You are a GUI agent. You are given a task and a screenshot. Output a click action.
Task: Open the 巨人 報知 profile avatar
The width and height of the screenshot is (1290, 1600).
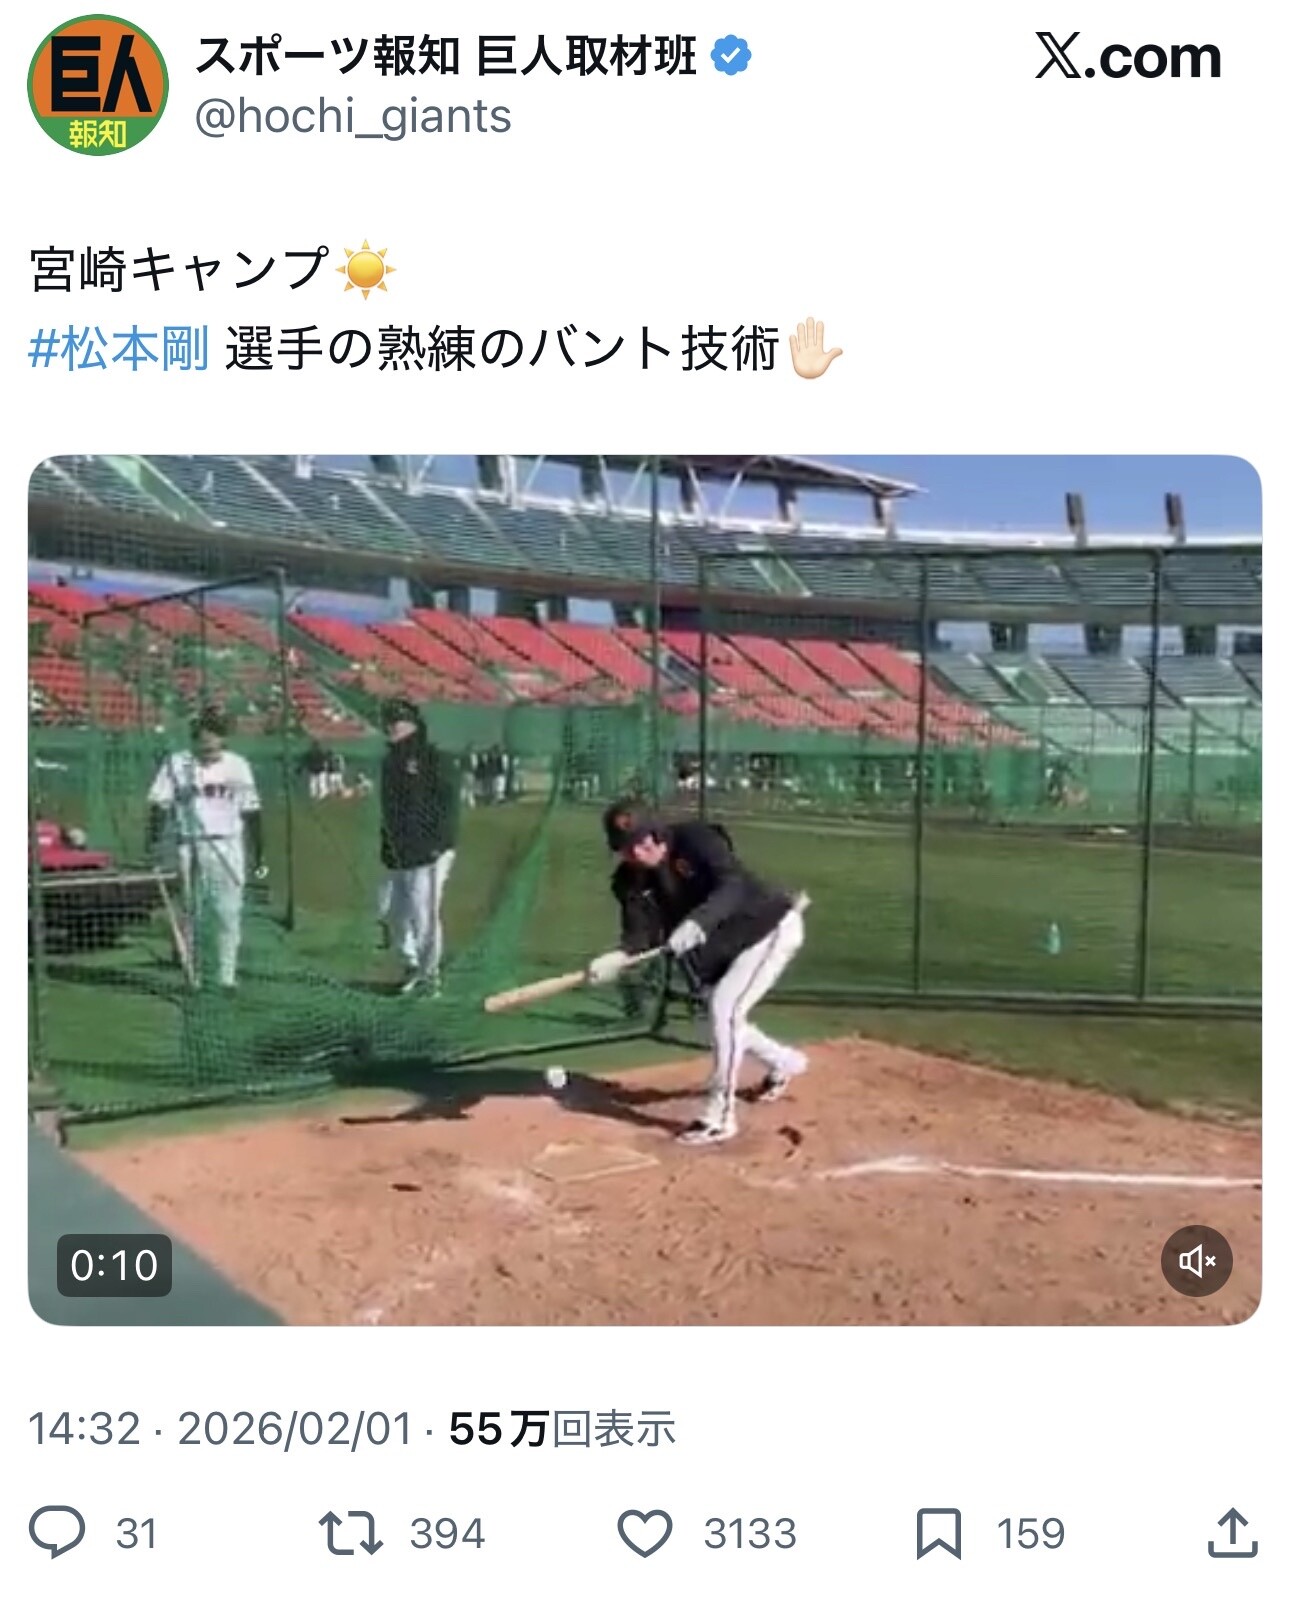pyautogui.click(x=98, y=84)
